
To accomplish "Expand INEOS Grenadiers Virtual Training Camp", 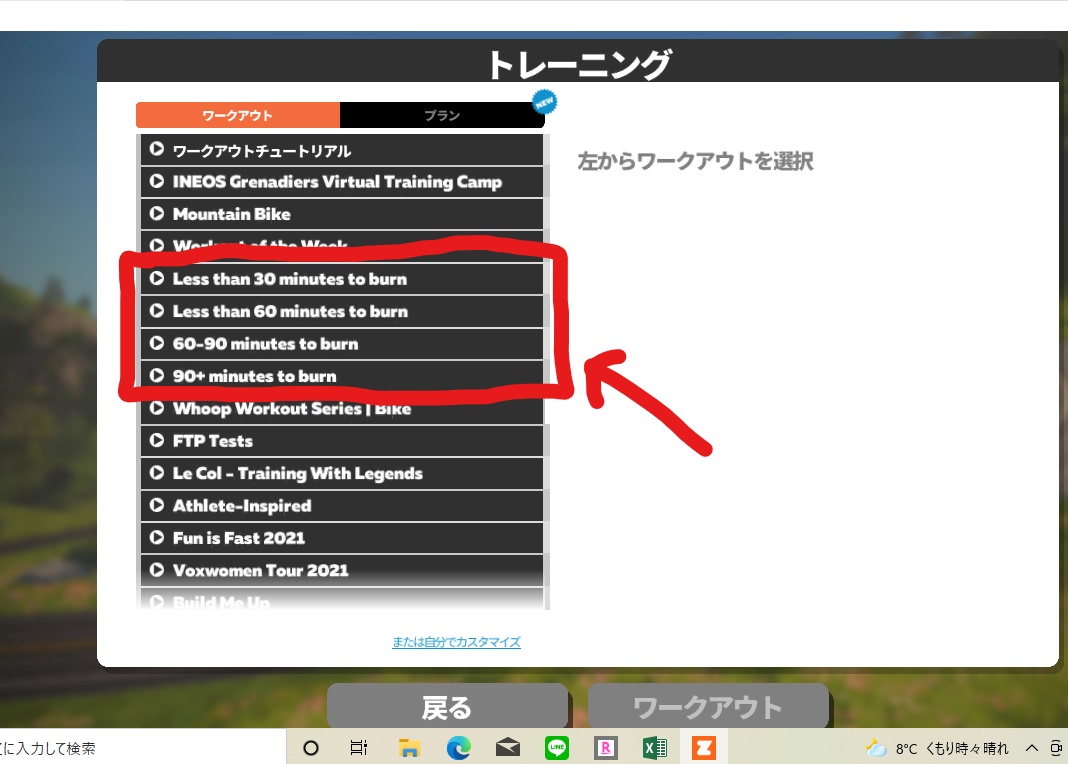I will point(342,182).
